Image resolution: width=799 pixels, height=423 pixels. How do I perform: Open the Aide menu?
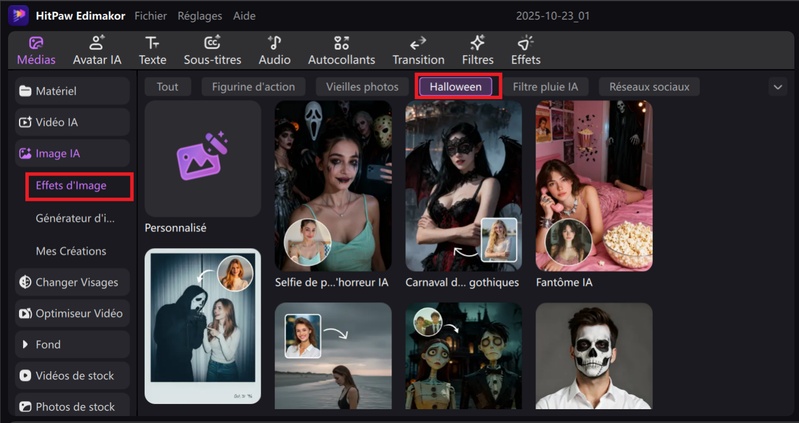244,16
